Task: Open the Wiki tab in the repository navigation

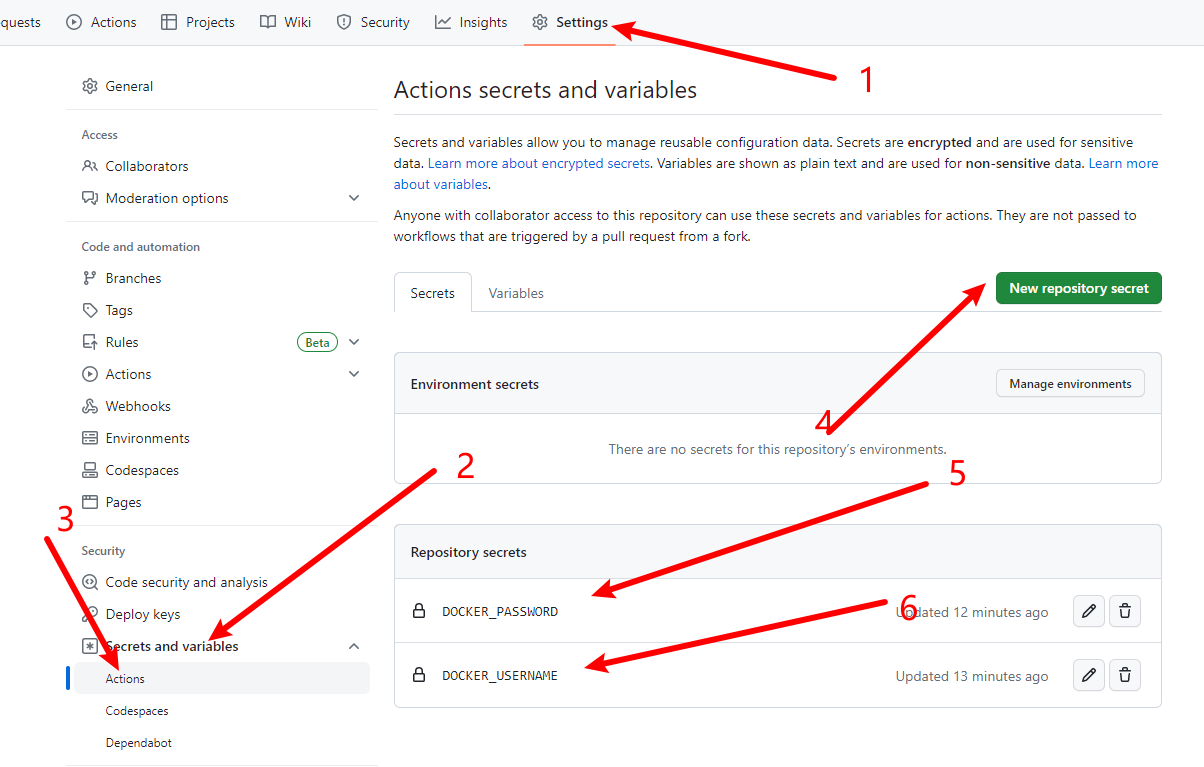Action: (x=285, y=22)
